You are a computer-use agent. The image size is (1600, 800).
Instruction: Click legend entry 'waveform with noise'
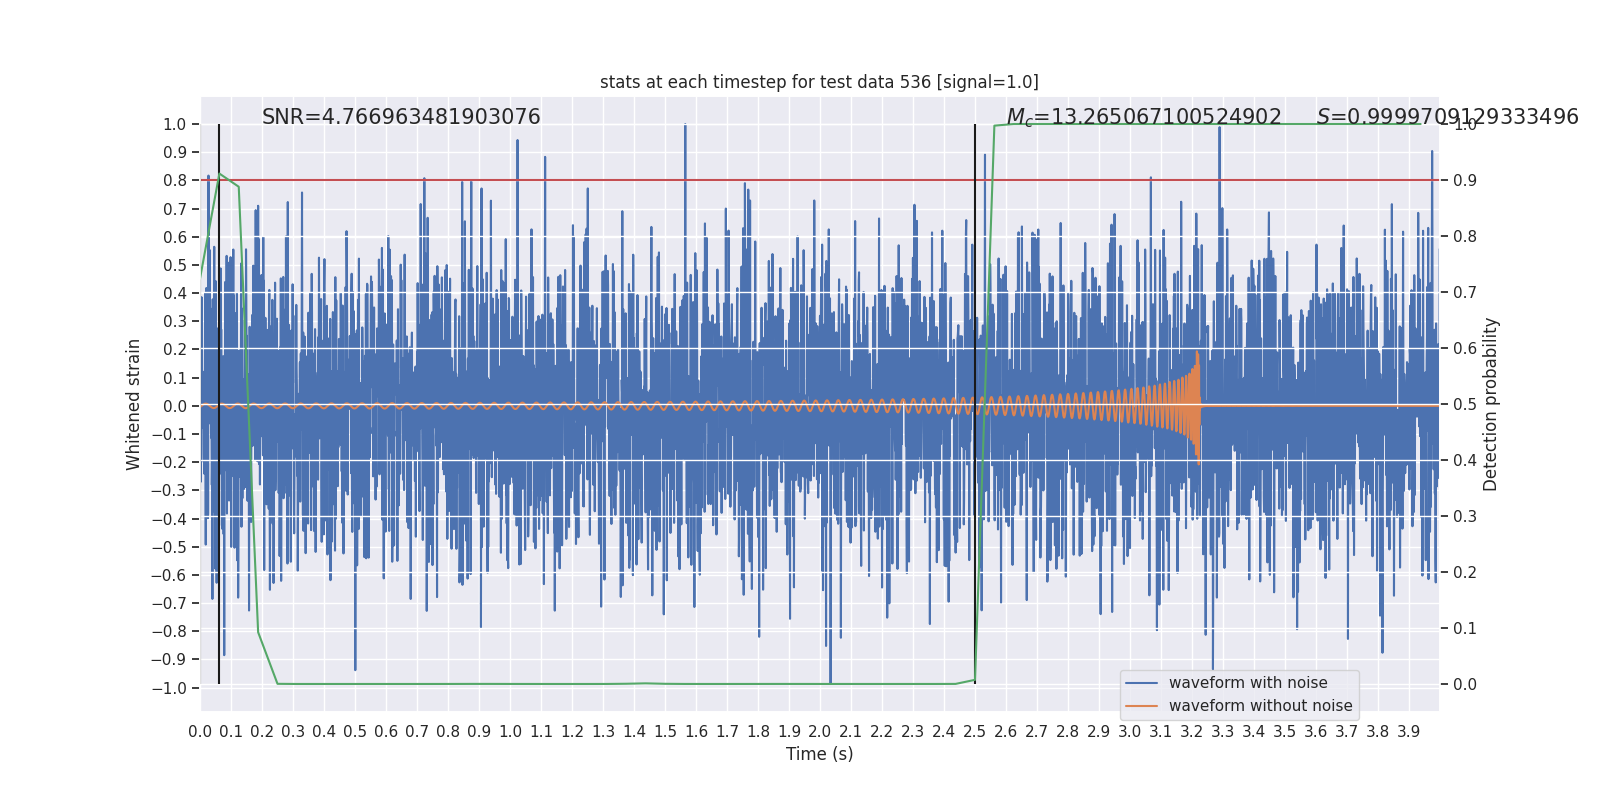tap(1248, 683)
